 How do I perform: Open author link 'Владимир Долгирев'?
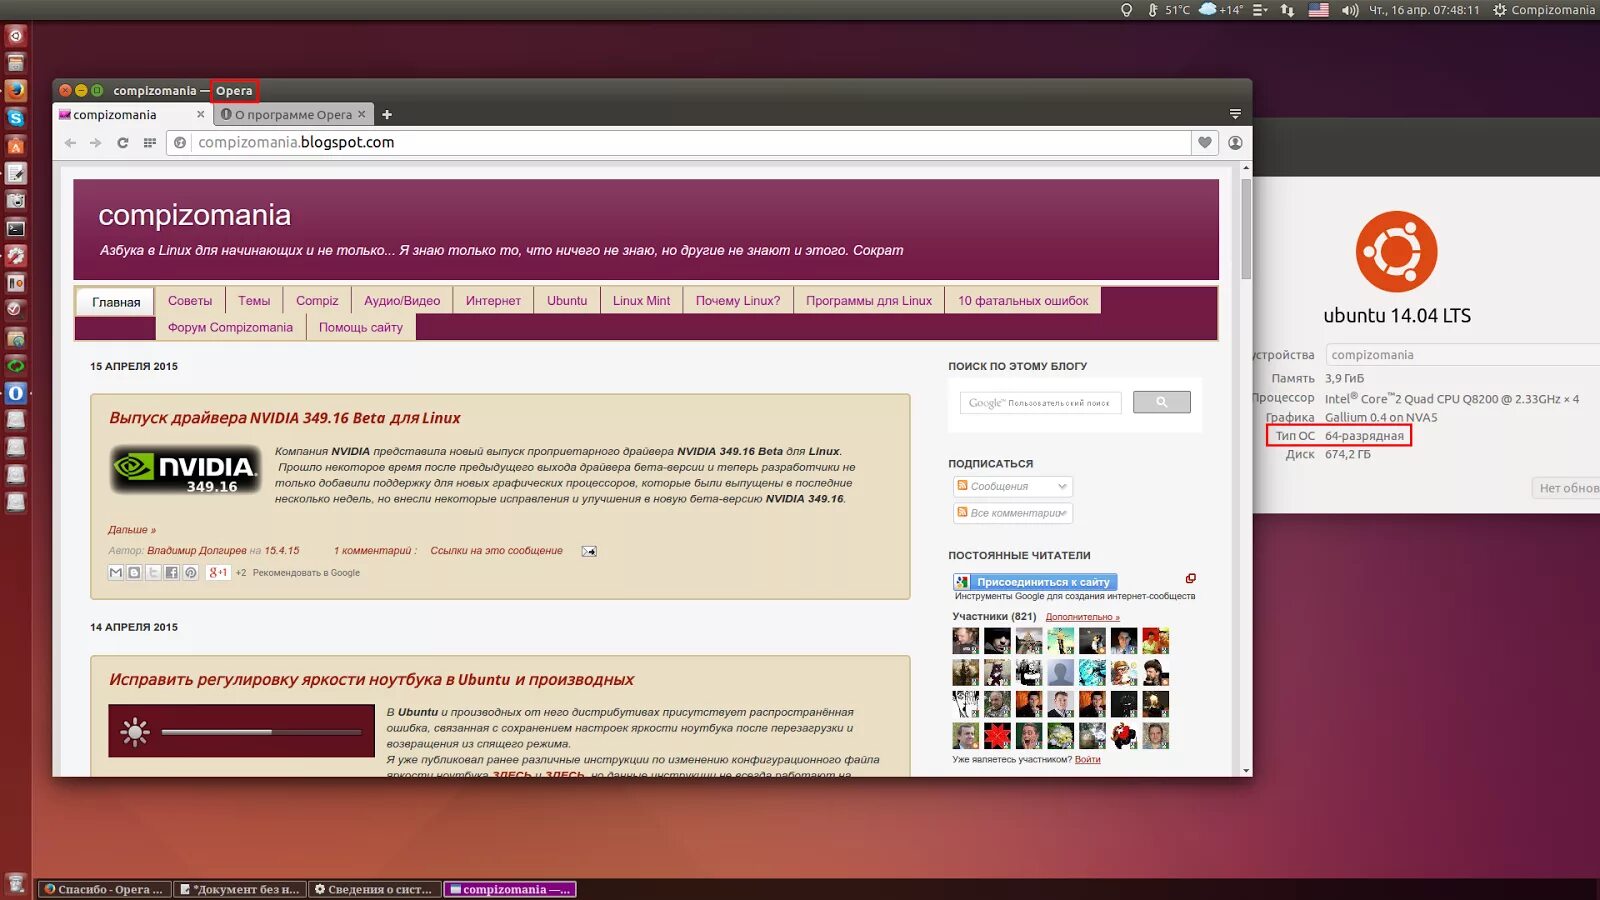197,551
